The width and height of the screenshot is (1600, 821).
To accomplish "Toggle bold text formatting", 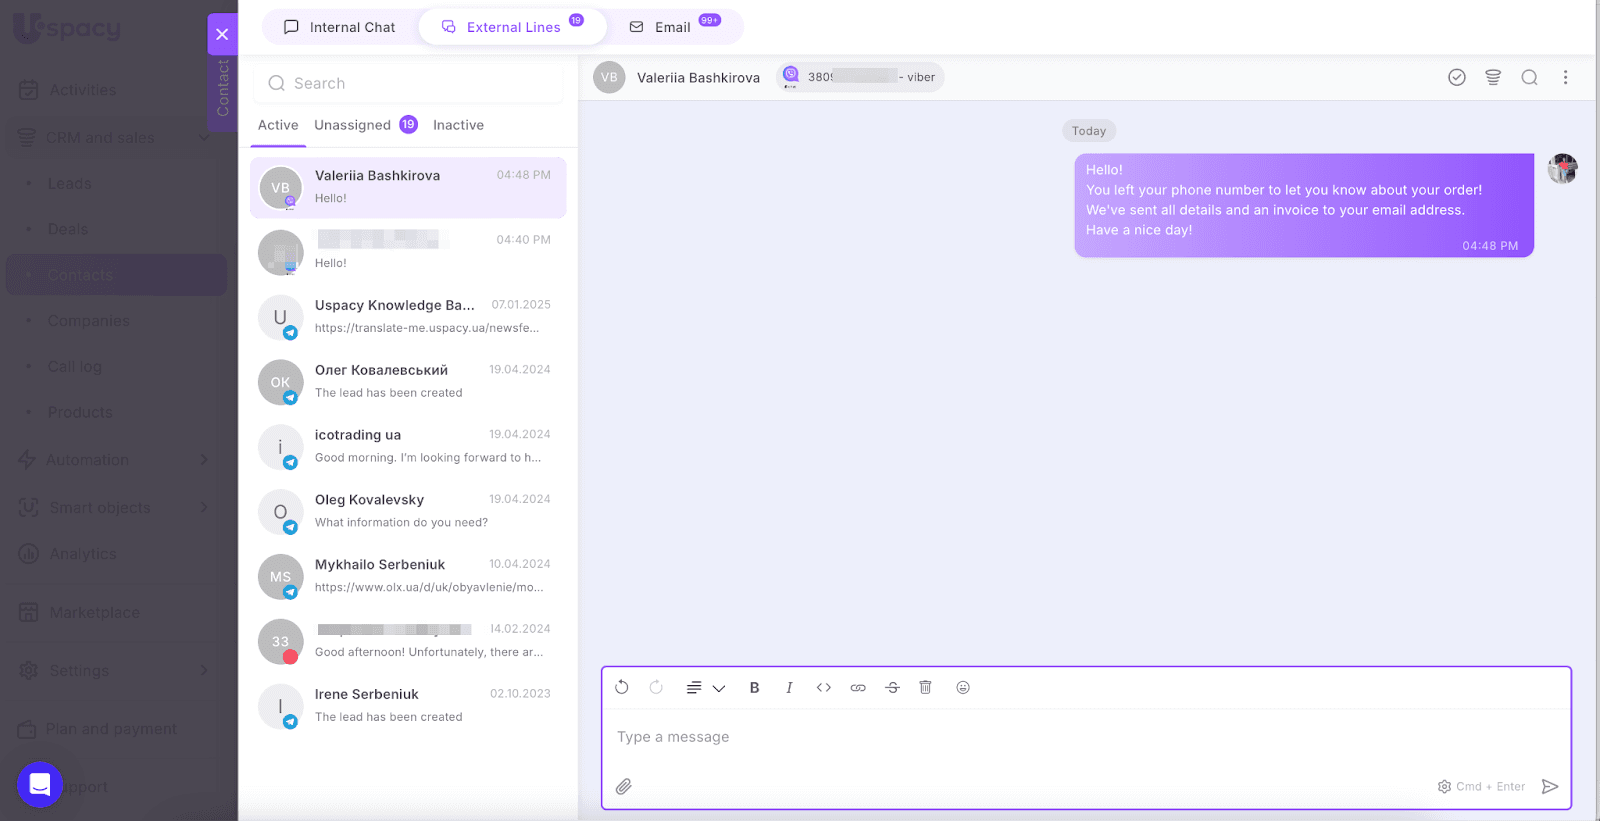I will 755,688.
